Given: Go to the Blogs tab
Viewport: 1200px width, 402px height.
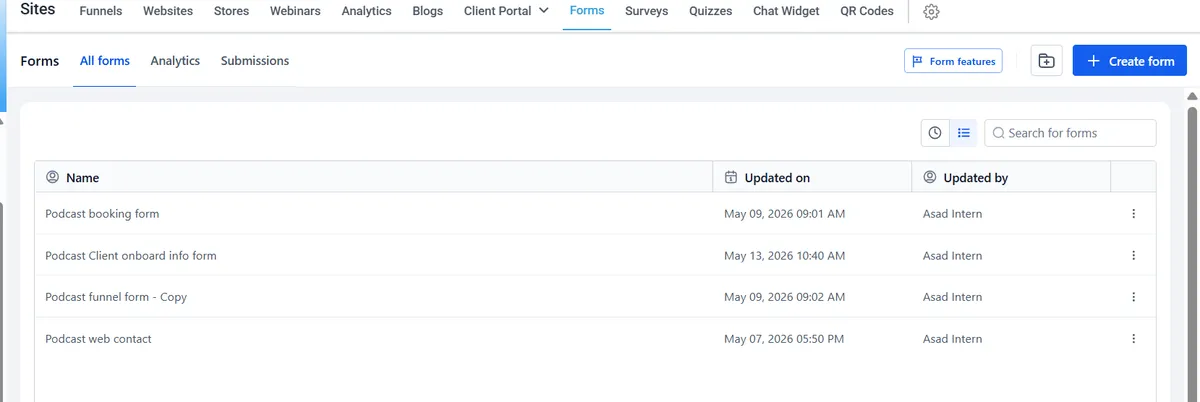Looking at the screenshot, I should pos(428,11).
